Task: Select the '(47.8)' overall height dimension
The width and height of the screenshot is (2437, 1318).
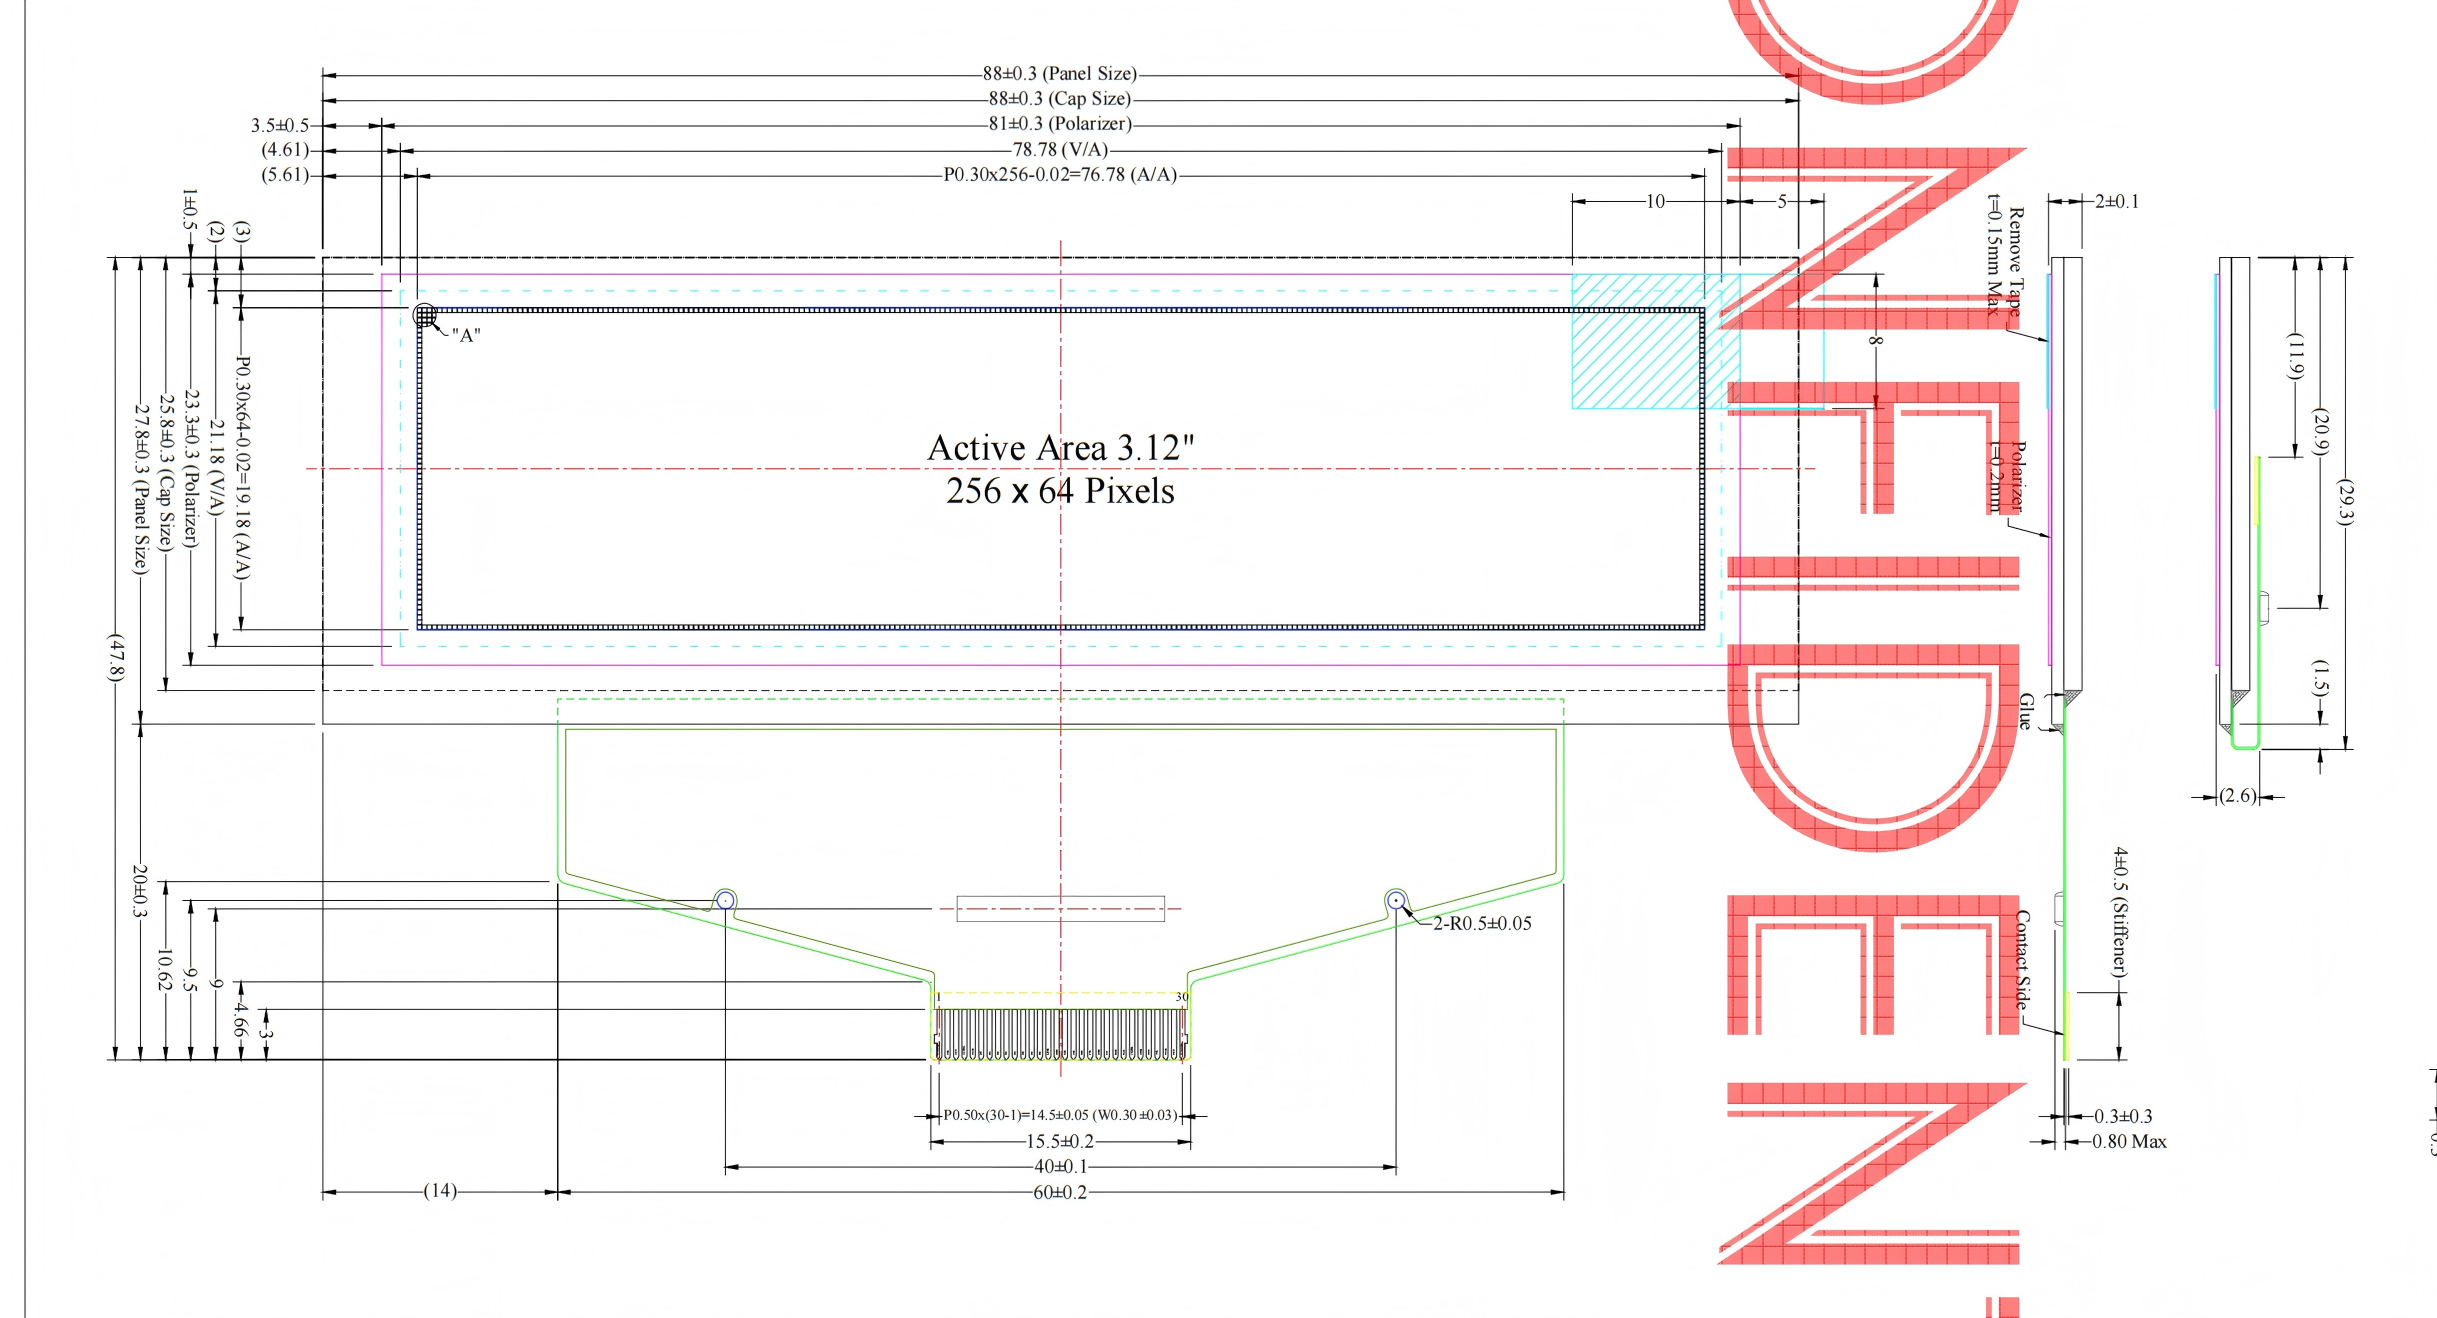Action: point(116,657)
